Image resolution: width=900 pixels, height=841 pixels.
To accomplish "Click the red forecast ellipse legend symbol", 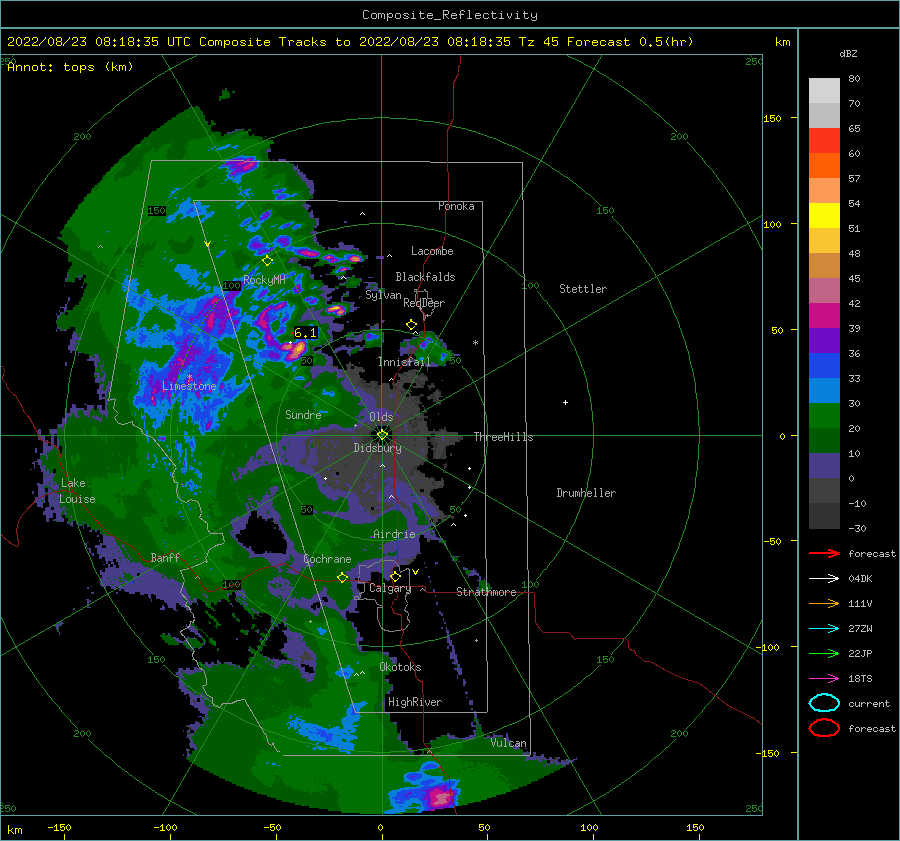I will [x=824, y=728].
